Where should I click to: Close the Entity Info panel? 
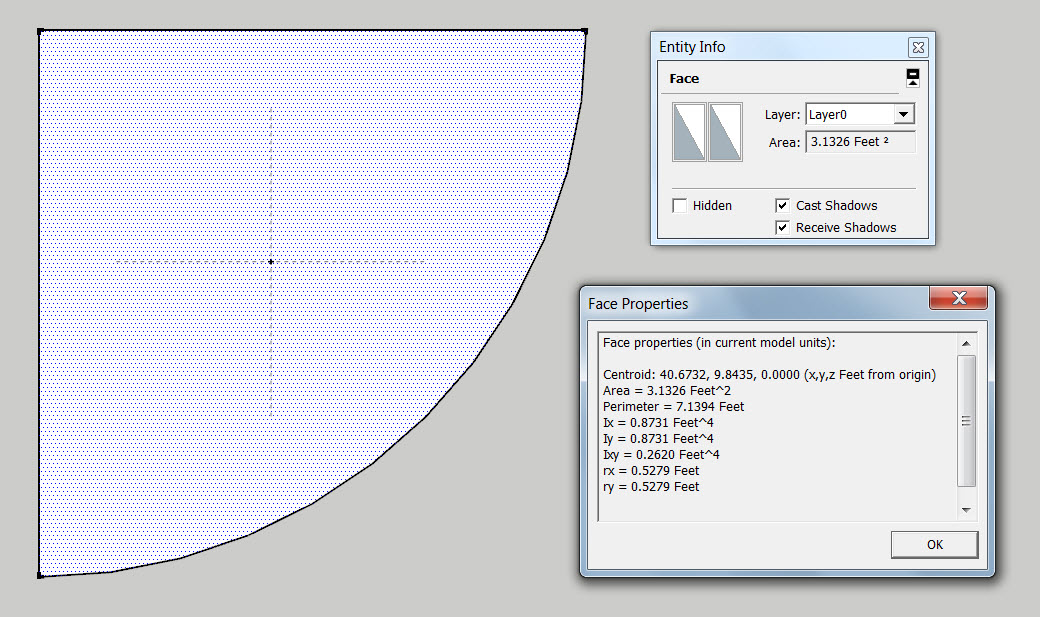click(x=918, y=47)
